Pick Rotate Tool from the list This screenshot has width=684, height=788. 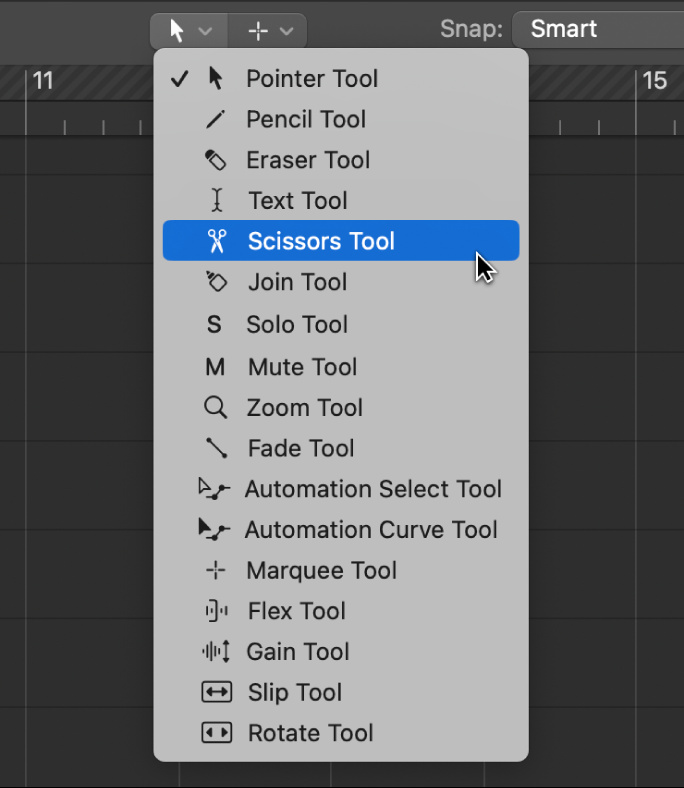pos(341,733)
